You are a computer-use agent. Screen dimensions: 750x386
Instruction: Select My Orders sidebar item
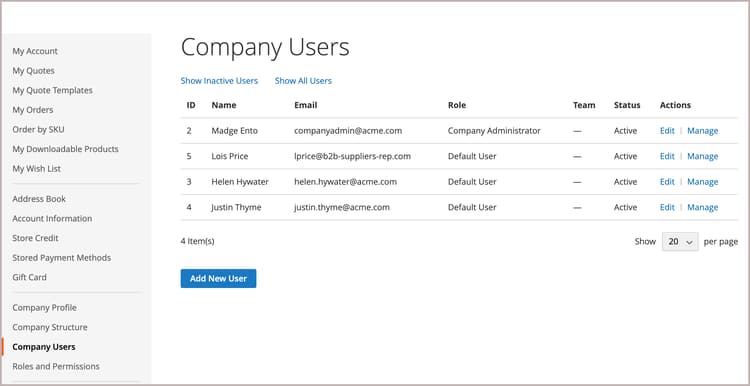33,110
